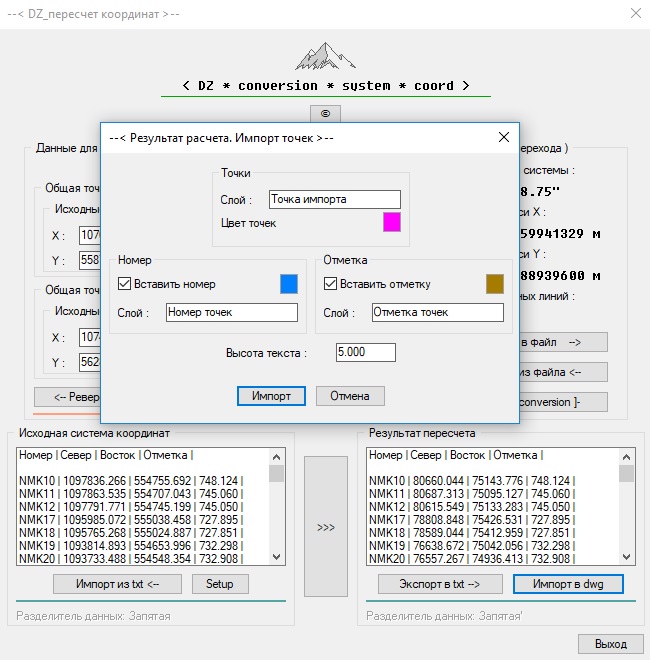This screenshot has width=650, height=660.
Task: Toggle the 'Вставить отметку' checkbox
Action: click(331, 284)
